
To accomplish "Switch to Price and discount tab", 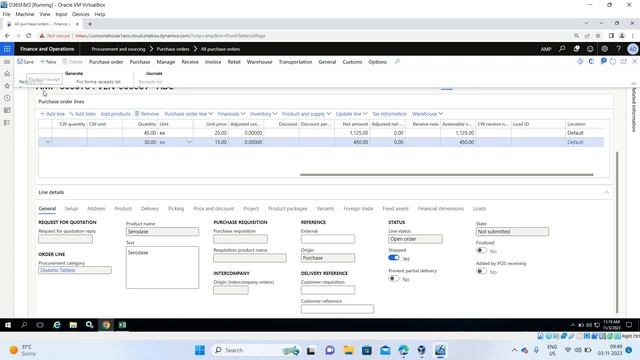I will tap(213, 209).
